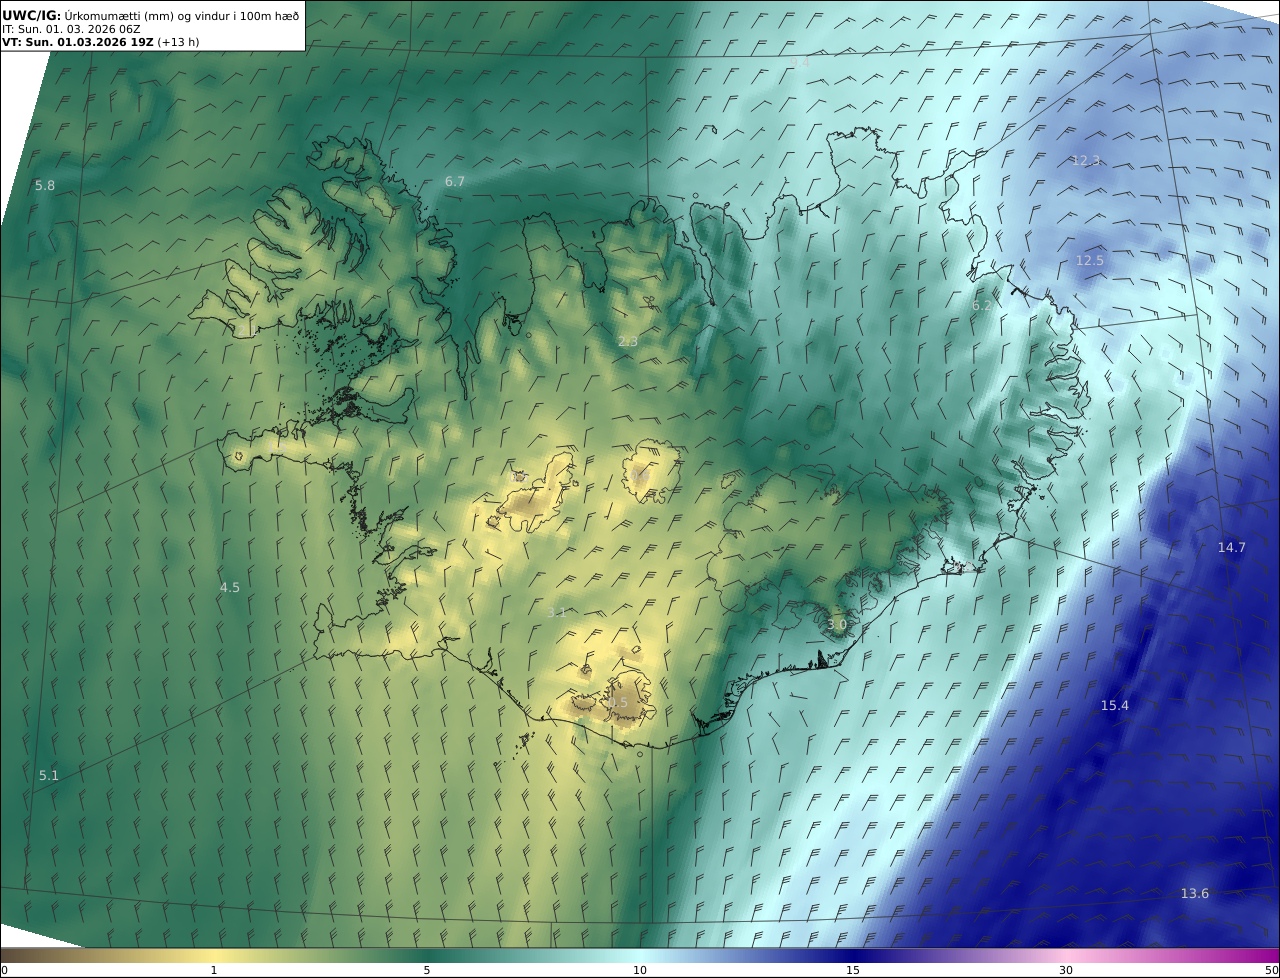Click the 12.3 value label on the map

coord(1086,160)
